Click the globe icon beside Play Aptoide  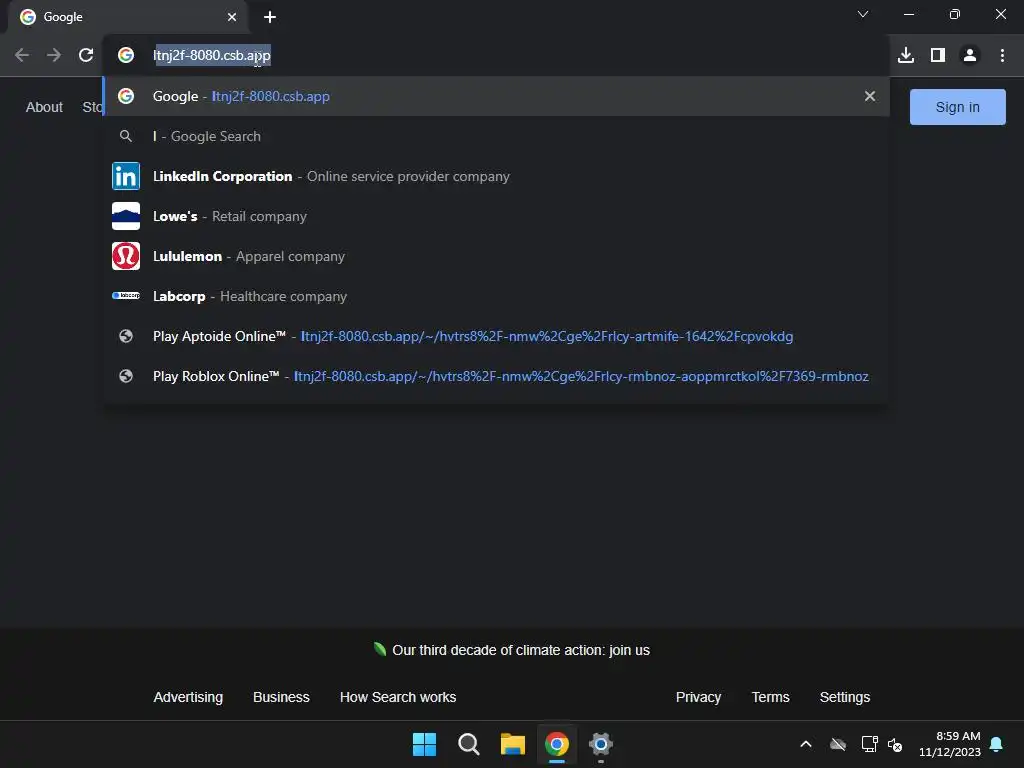126,336
